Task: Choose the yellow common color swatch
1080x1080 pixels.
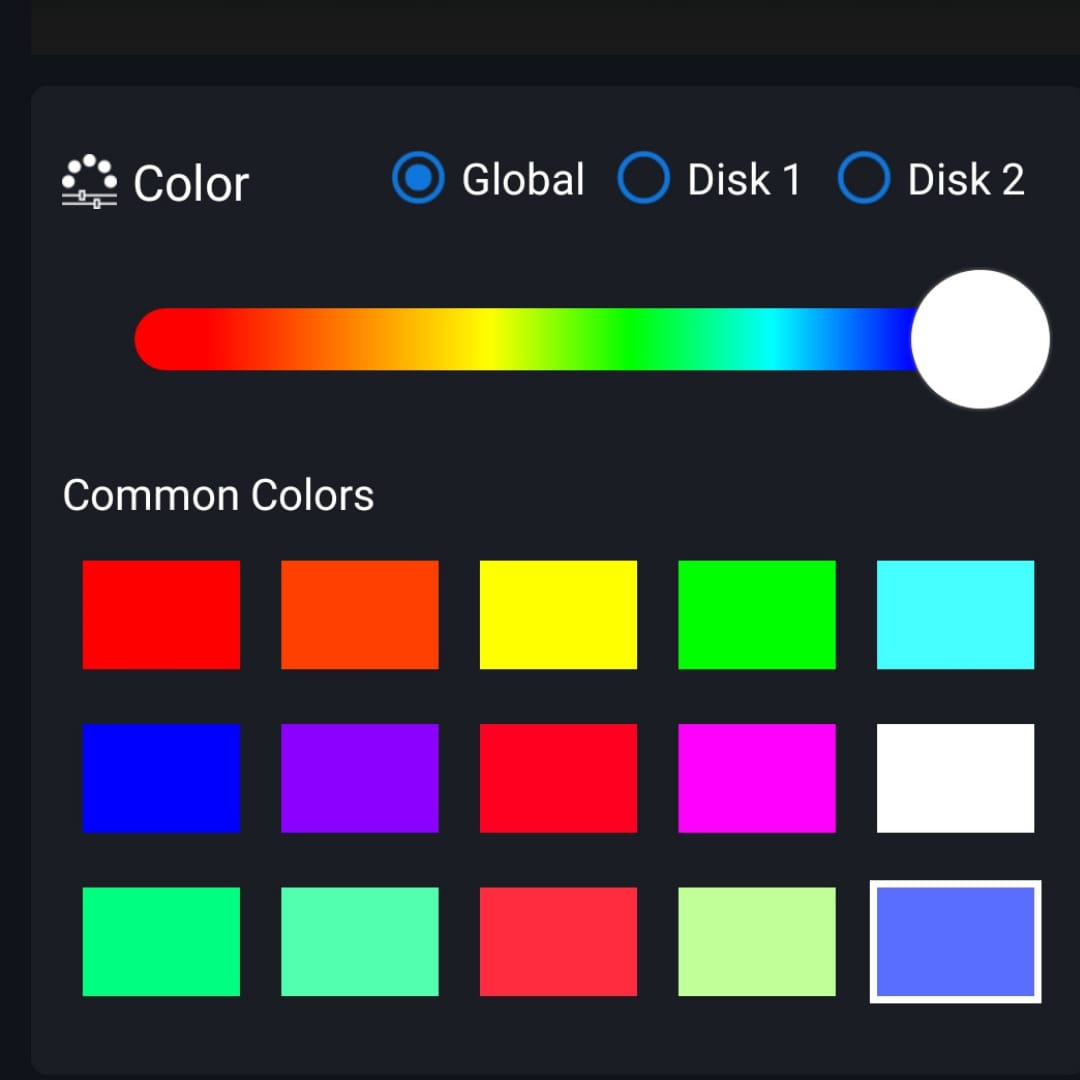Action: pos(558,615)
